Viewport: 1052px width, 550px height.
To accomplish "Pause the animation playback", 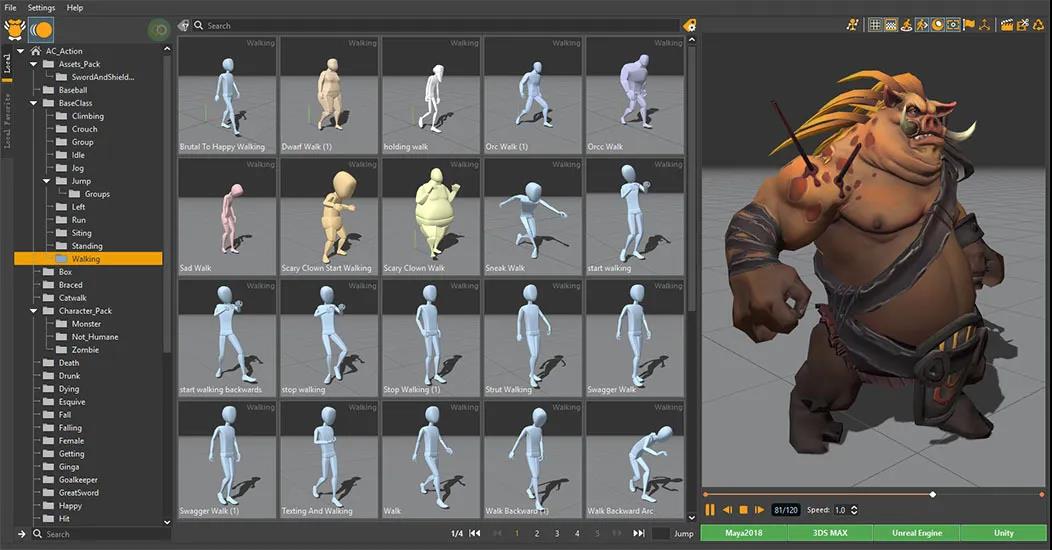I will coord(710,510).
